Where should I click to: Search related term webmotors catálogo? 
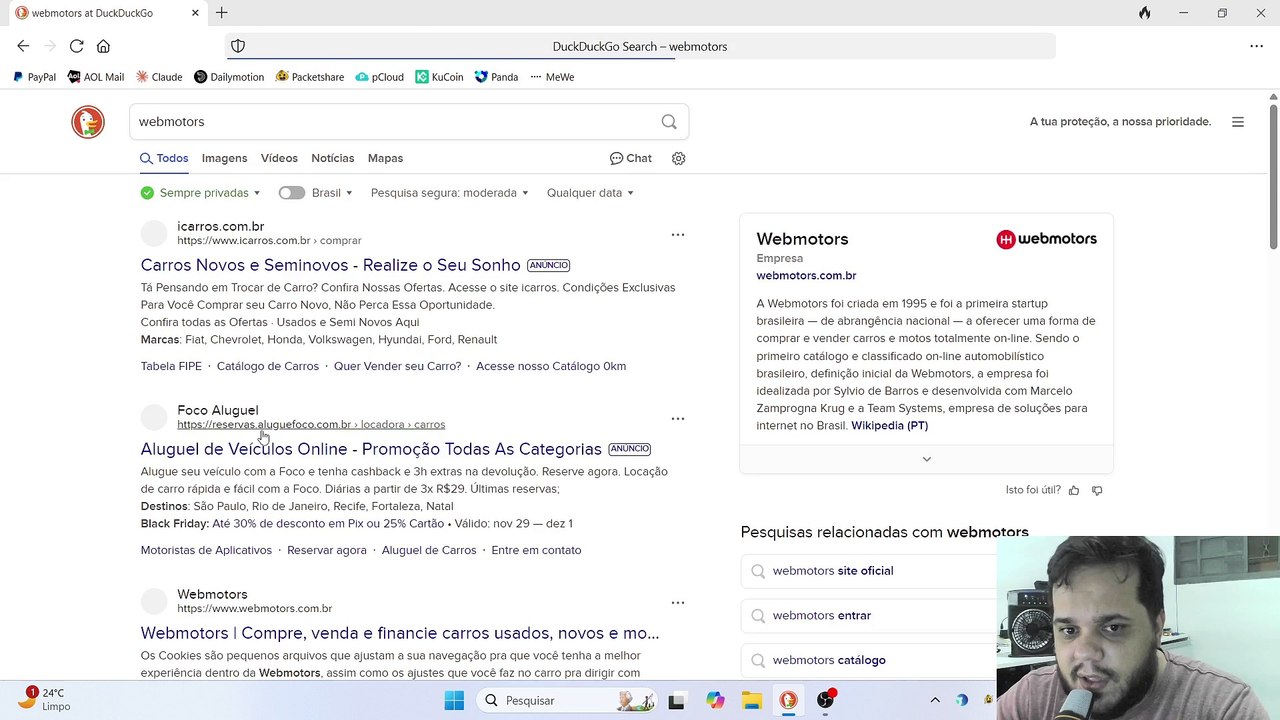click(829, 660)
